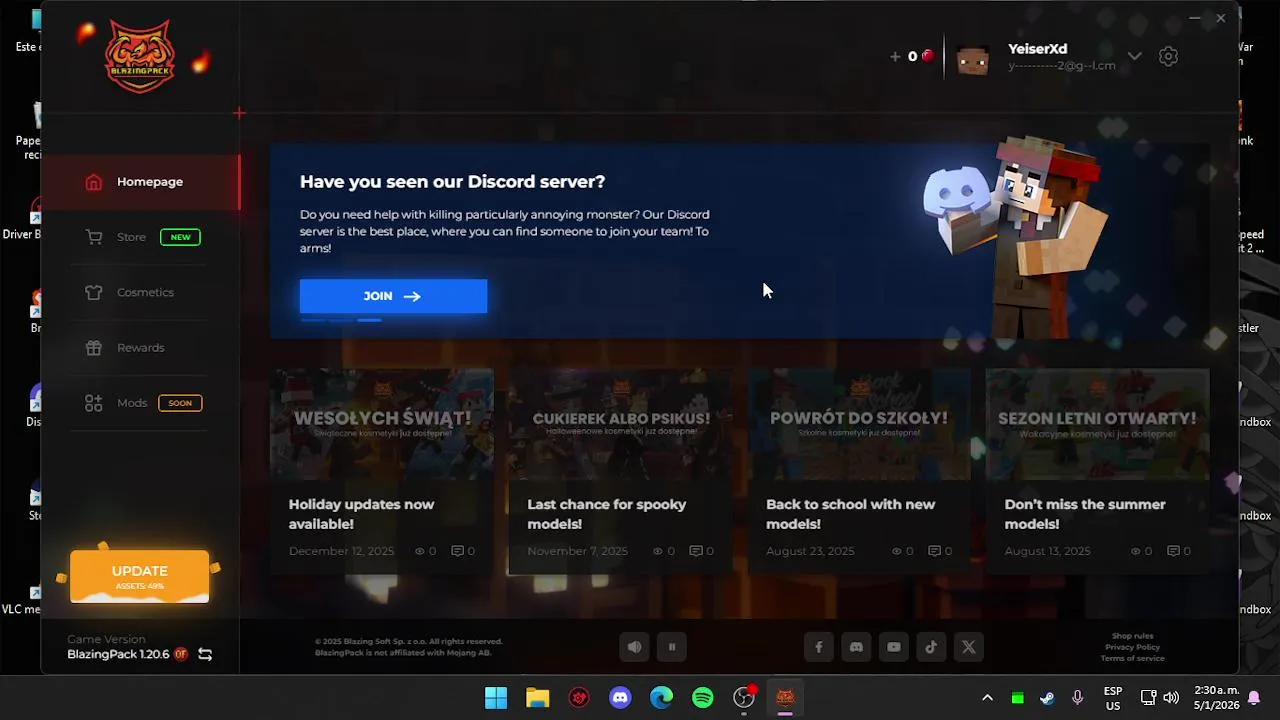Open the Holiday updates news card
The height and width of the screenshot is (720, 1280).
click(x=382, y=471)
